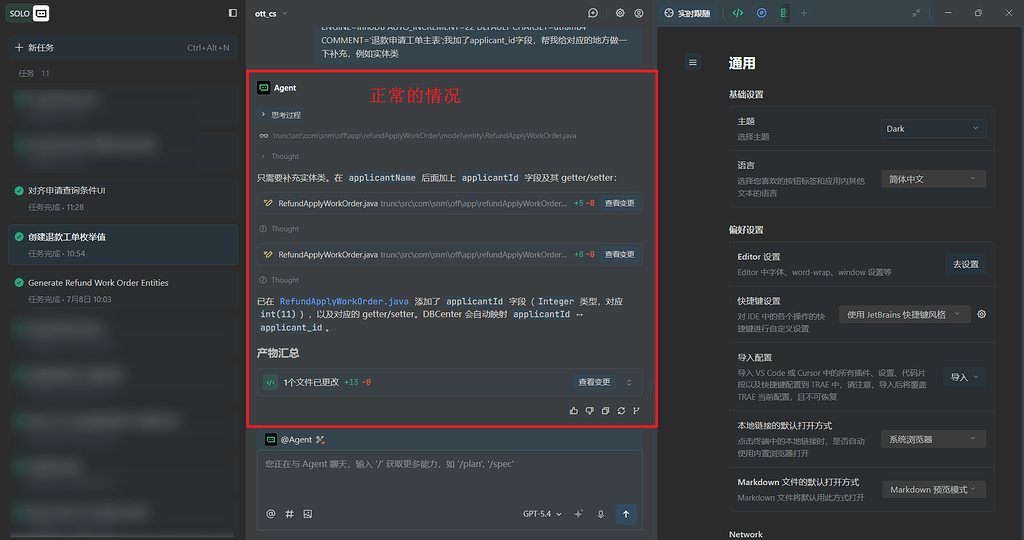Click the # context icon
Viewport: 1024px width, 540px height.
[289, 514]
